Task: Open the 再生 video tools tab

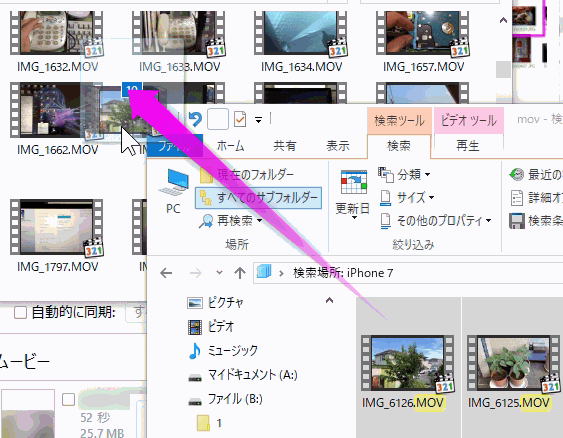Action: 467,146
